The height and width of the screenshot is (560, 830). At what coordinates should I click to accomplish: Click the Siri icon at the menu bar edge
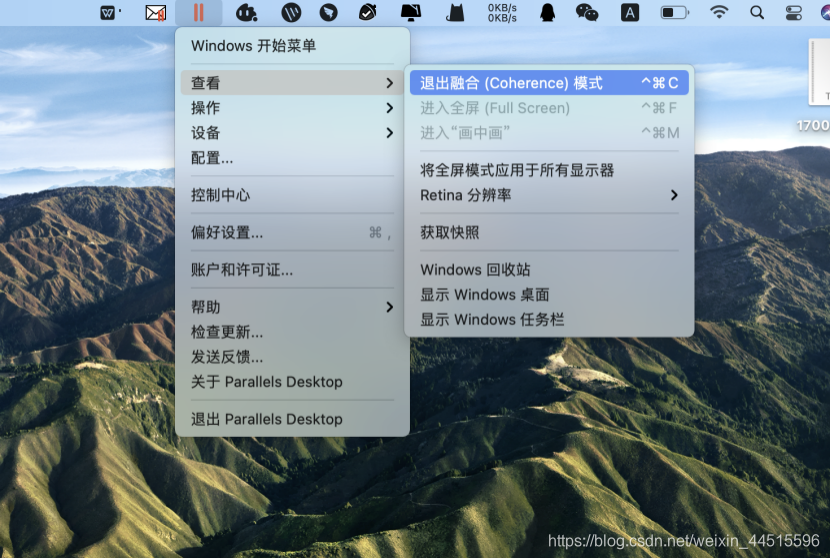point(825,12)
